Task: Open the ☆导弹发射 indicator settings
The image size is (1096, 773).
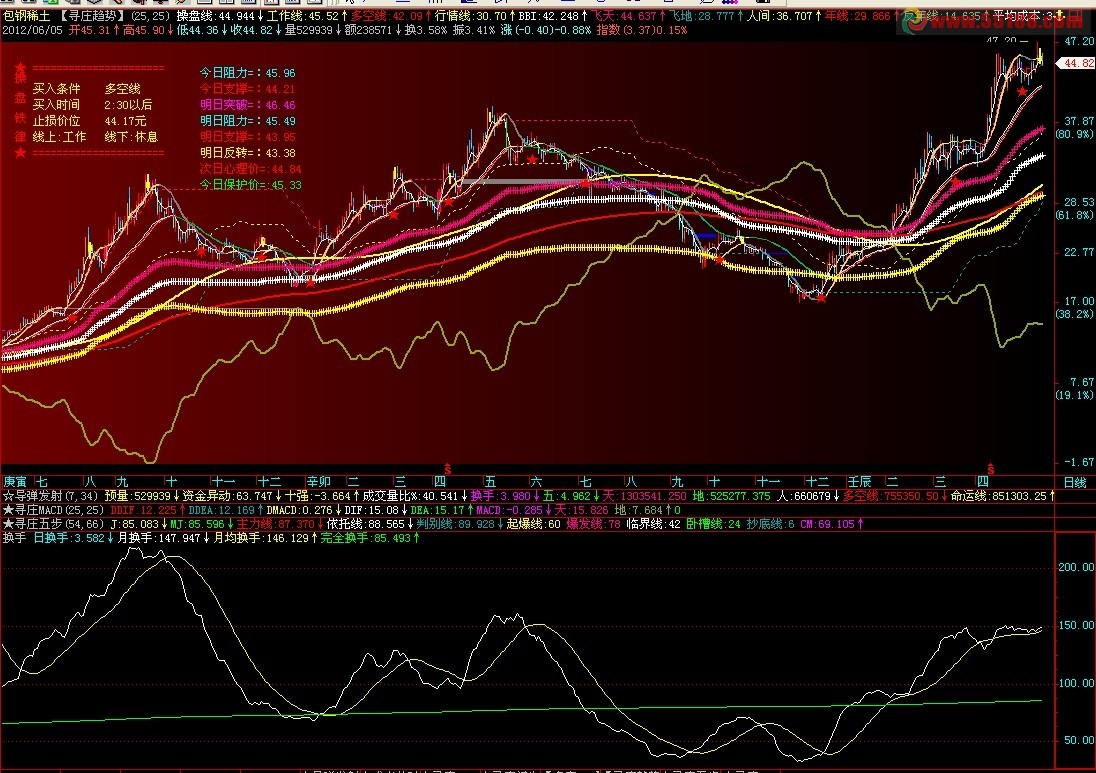Action: click(51, 496)
